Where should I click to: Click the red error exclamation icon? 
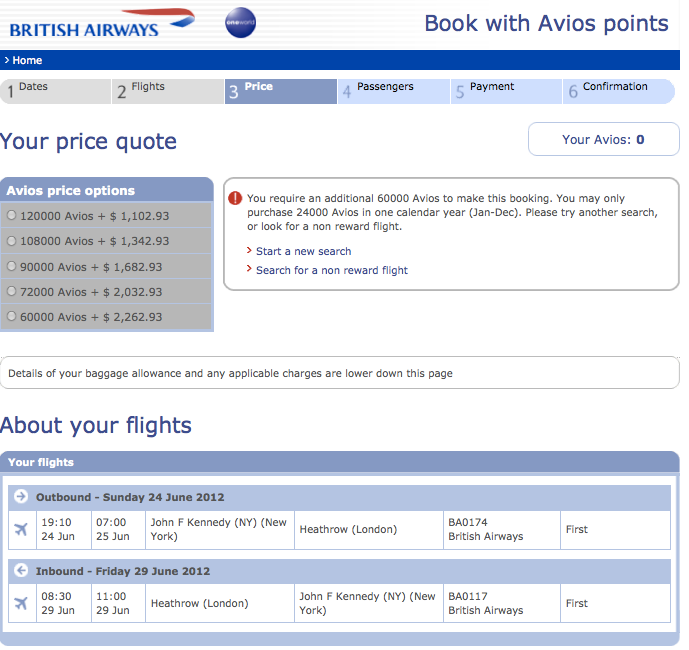[235, 198]
